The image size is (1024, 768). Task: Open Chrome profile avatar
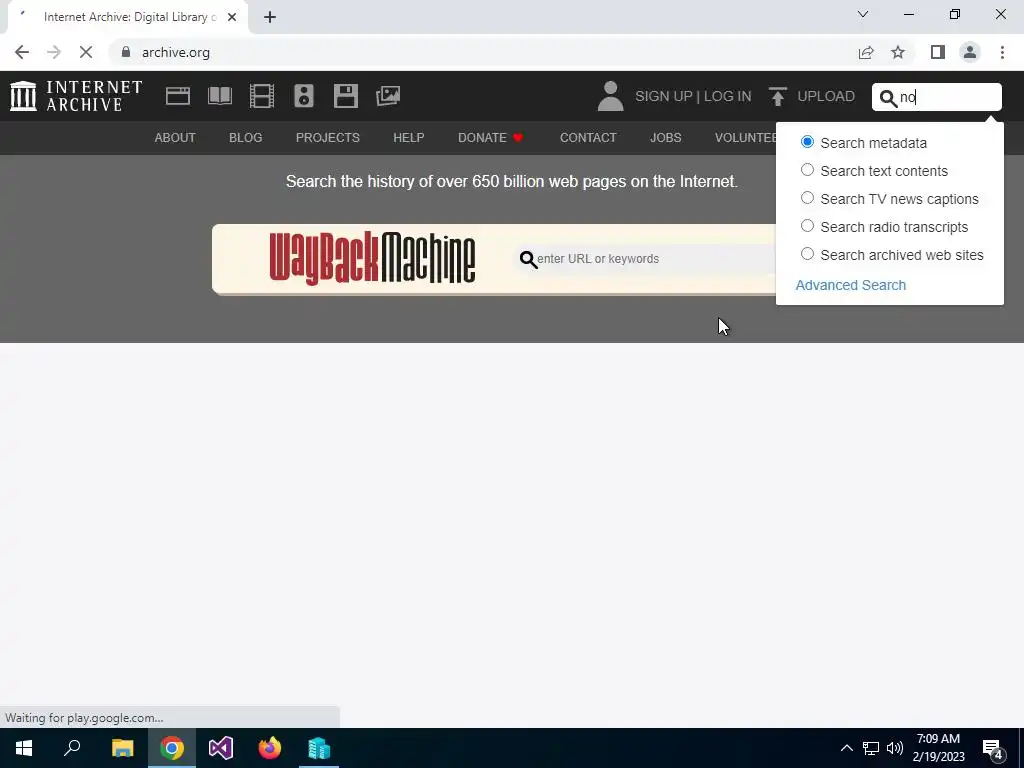[x=970, y=52]
